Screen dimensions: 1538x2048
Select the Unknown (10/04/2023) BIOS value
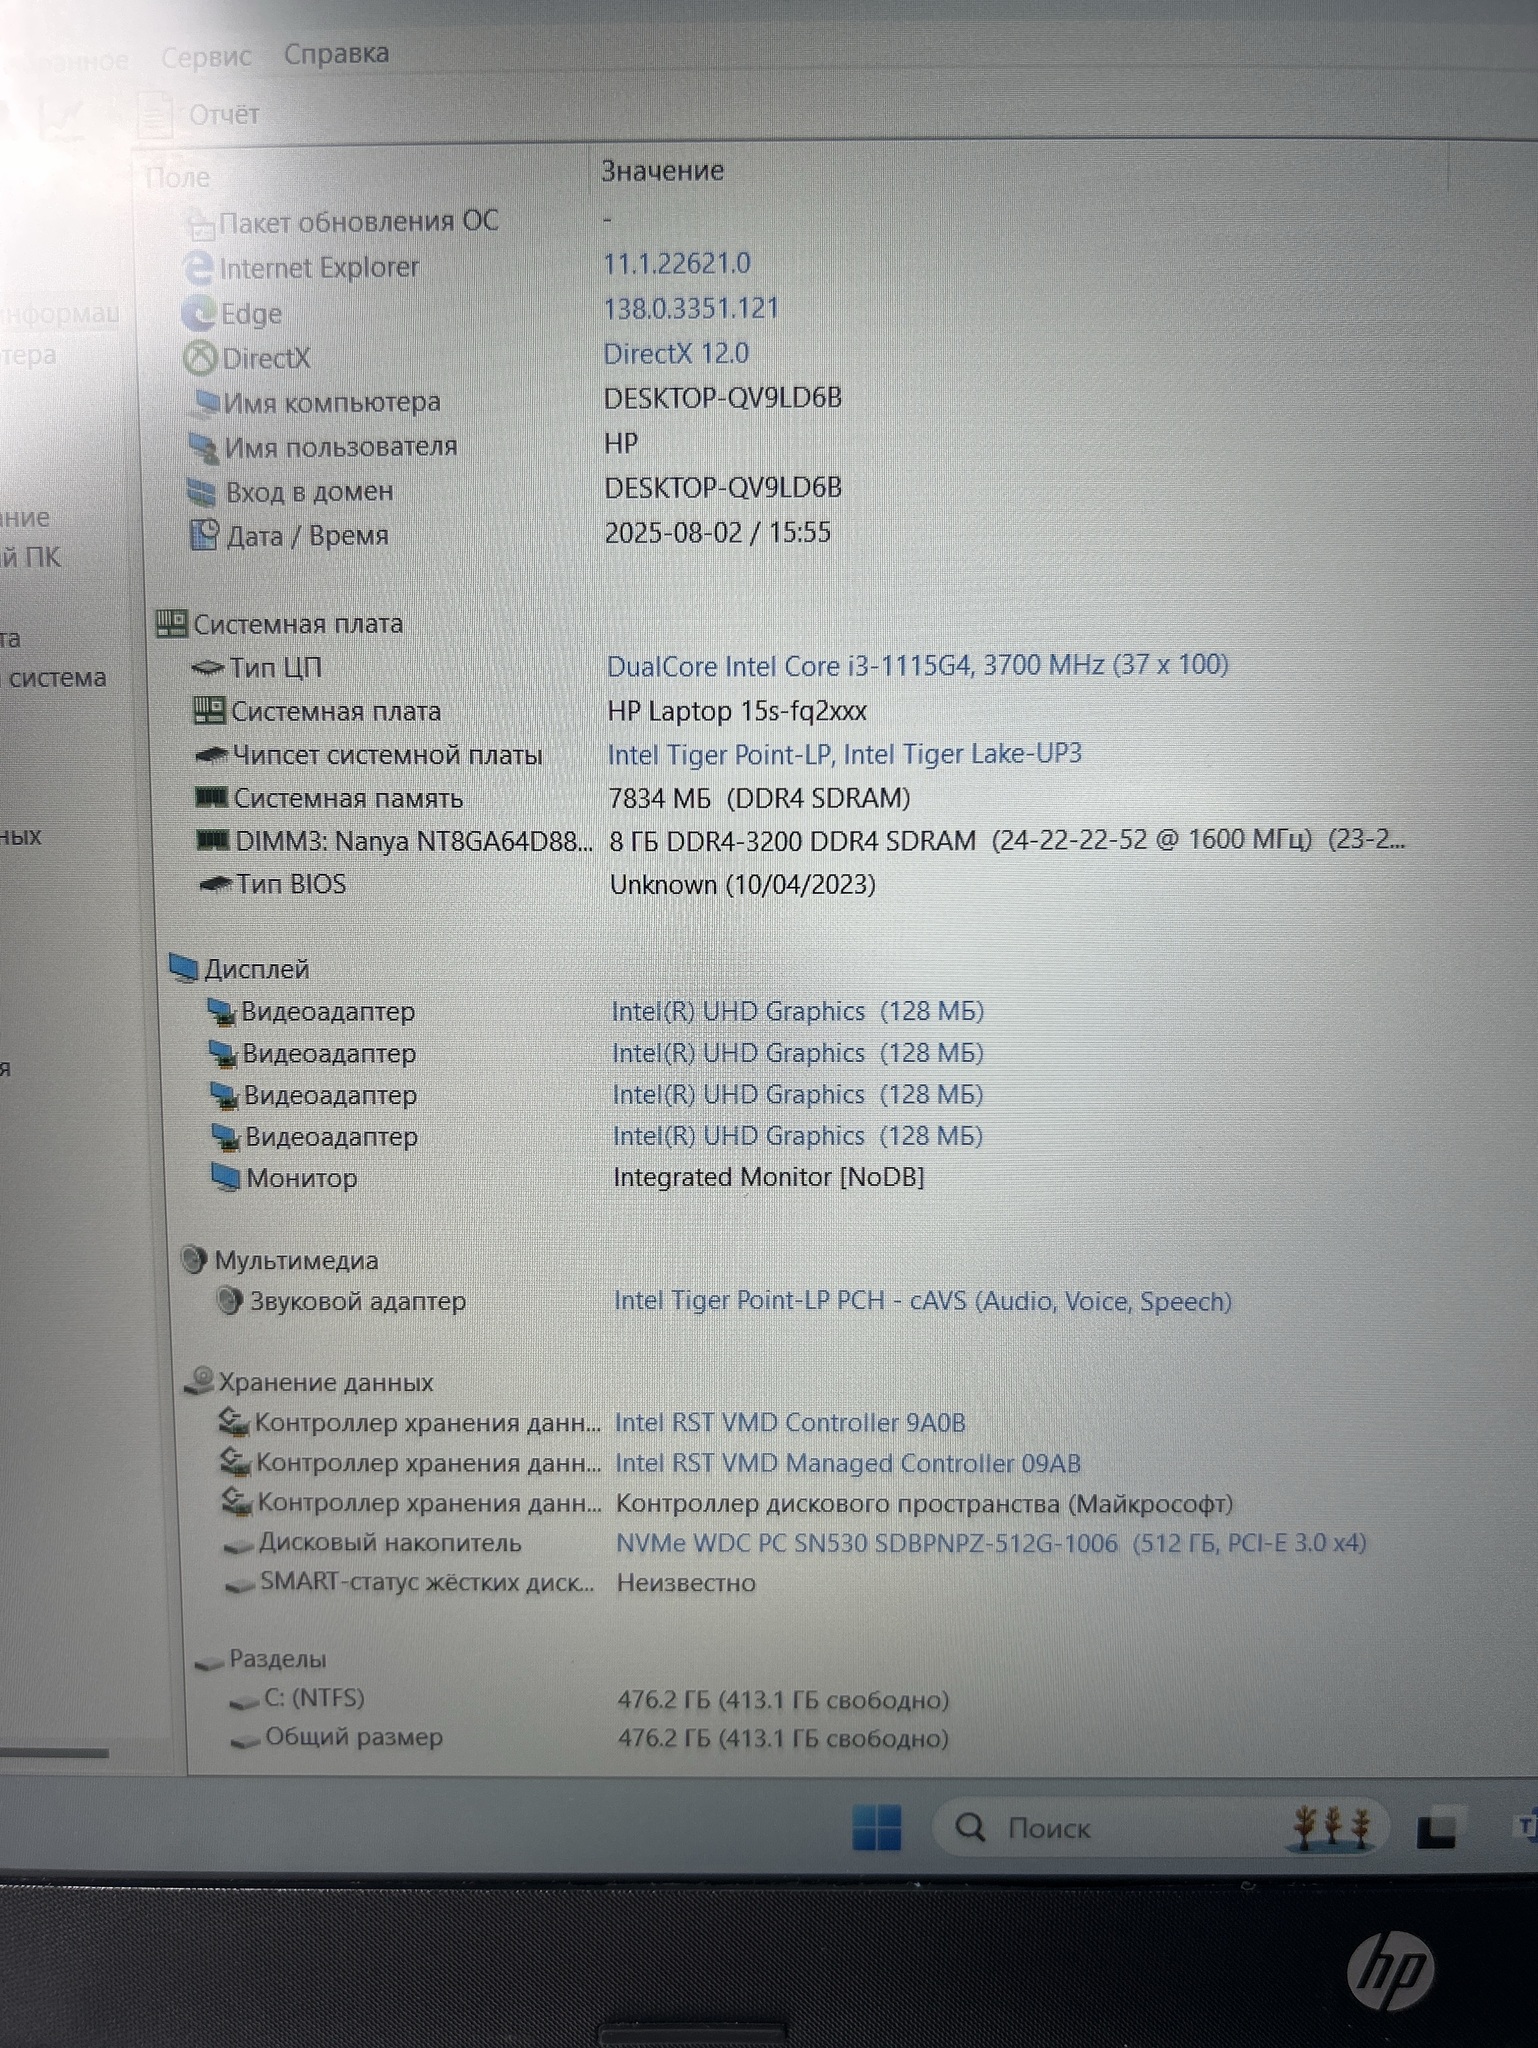pyautogui.click(x=743, y=884)
